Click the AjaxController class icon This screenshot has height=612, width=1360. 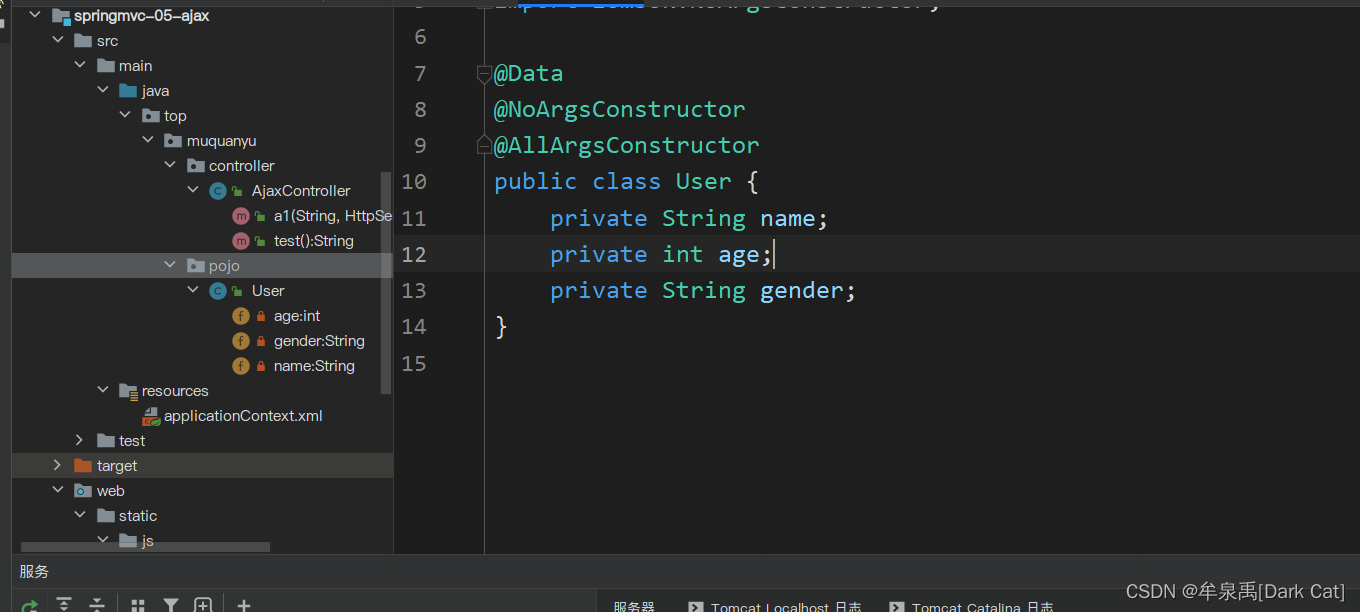pyautogui.click(x=218, y=190)
